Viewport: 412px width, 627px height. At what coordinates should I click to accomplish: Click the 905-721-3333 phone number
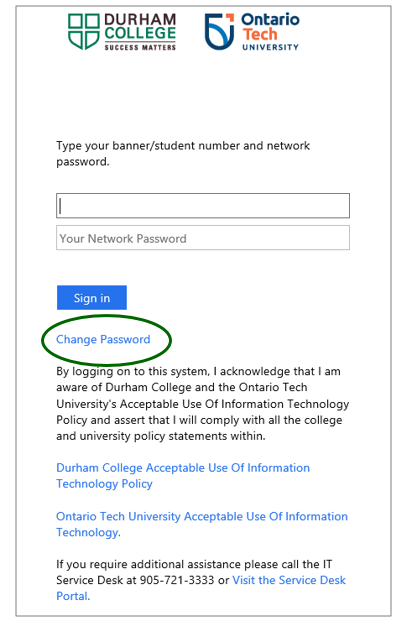click(x=177, y=580)
